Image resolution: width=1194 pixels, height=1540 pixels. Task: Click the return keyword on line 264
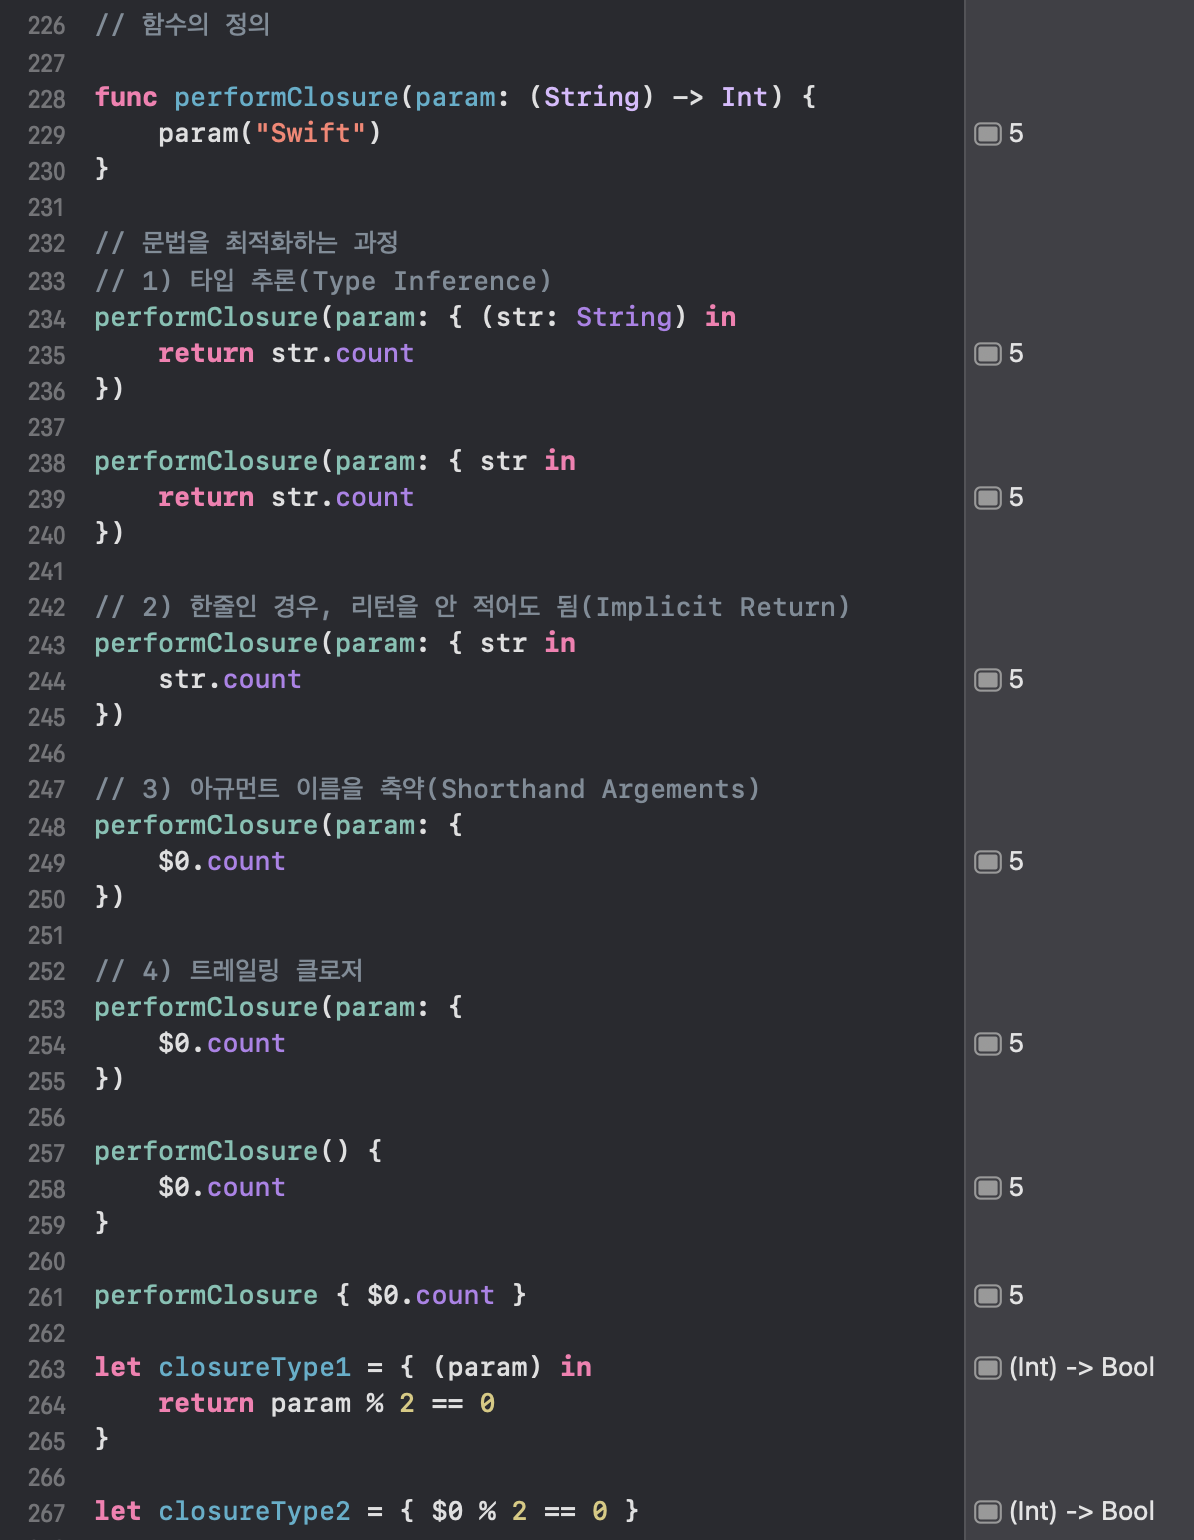tap(206, 1403)
